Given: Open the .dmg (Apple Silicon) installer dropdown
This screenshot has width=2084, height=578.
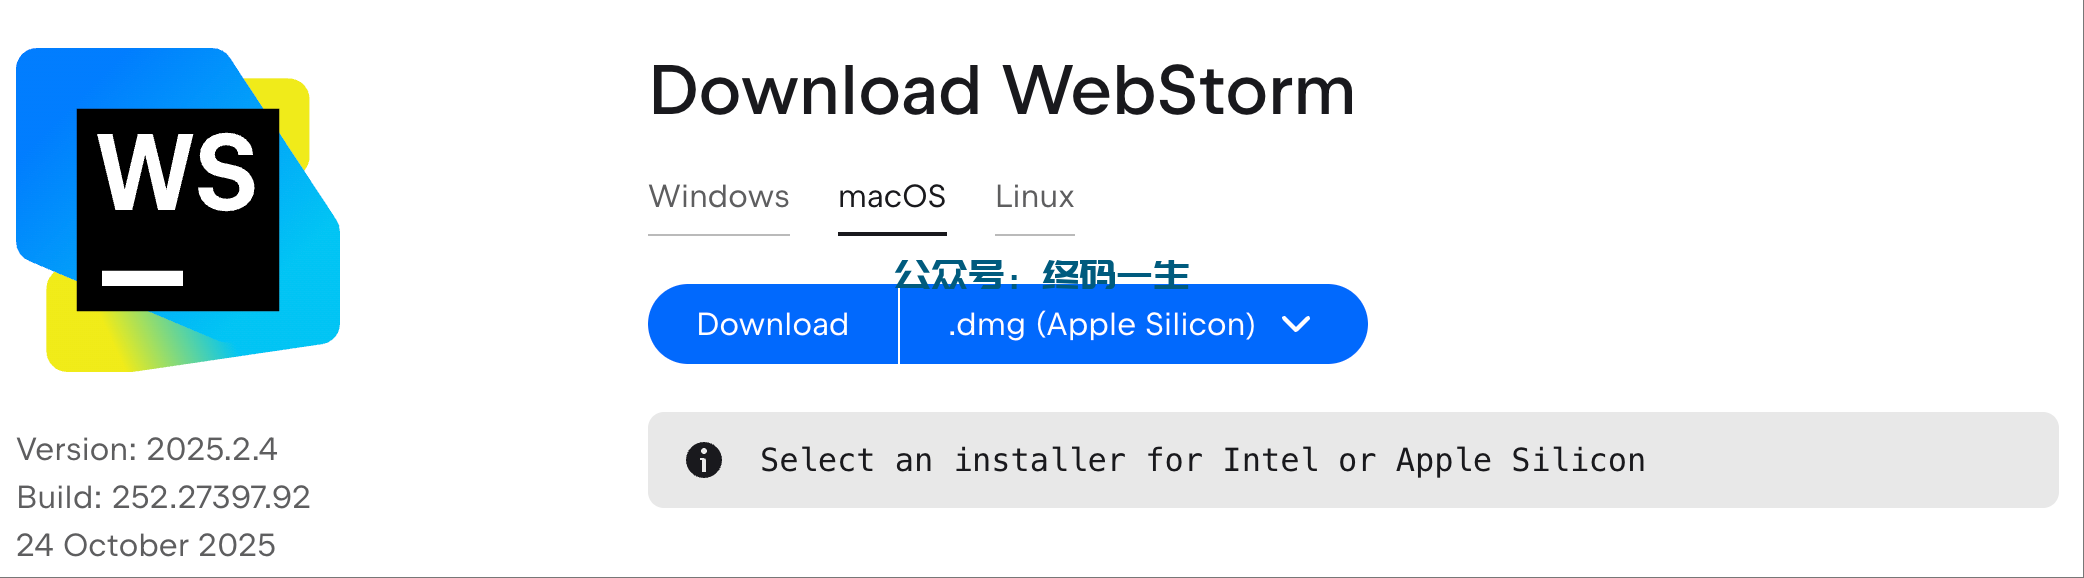Looking at the screenshot, I should (1101, 324).
